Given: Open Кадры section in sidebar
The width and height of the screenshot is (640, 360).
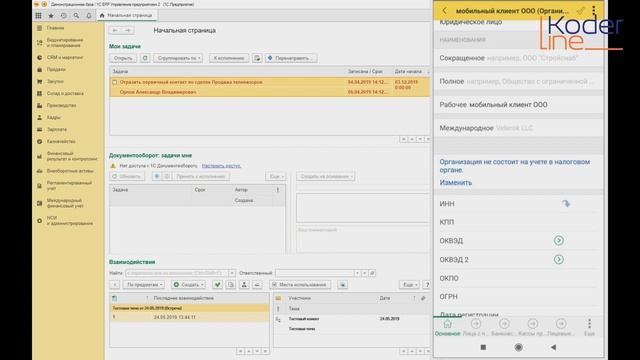Looking at the screenshot, I should click(53, 117).
